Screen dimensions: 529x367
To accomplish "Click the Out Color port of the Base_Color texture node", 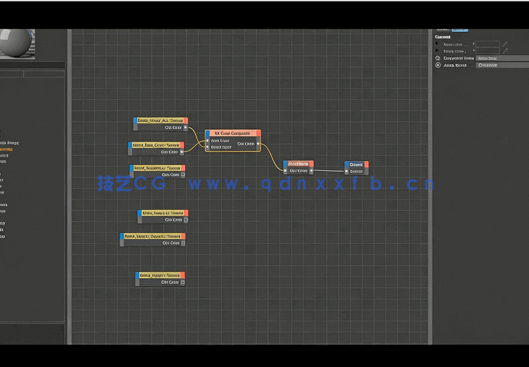I will [x=182, y=152].
